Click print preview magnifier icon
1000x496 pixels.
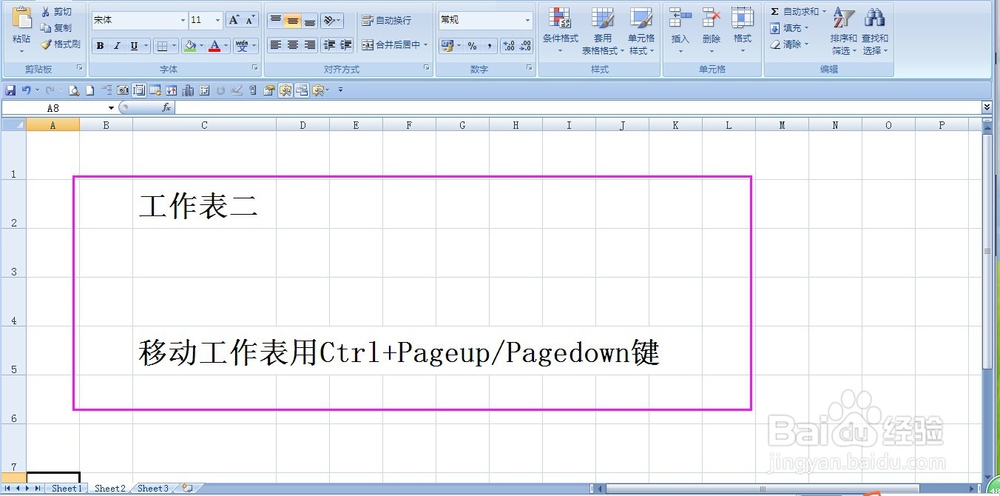(74, 91)
